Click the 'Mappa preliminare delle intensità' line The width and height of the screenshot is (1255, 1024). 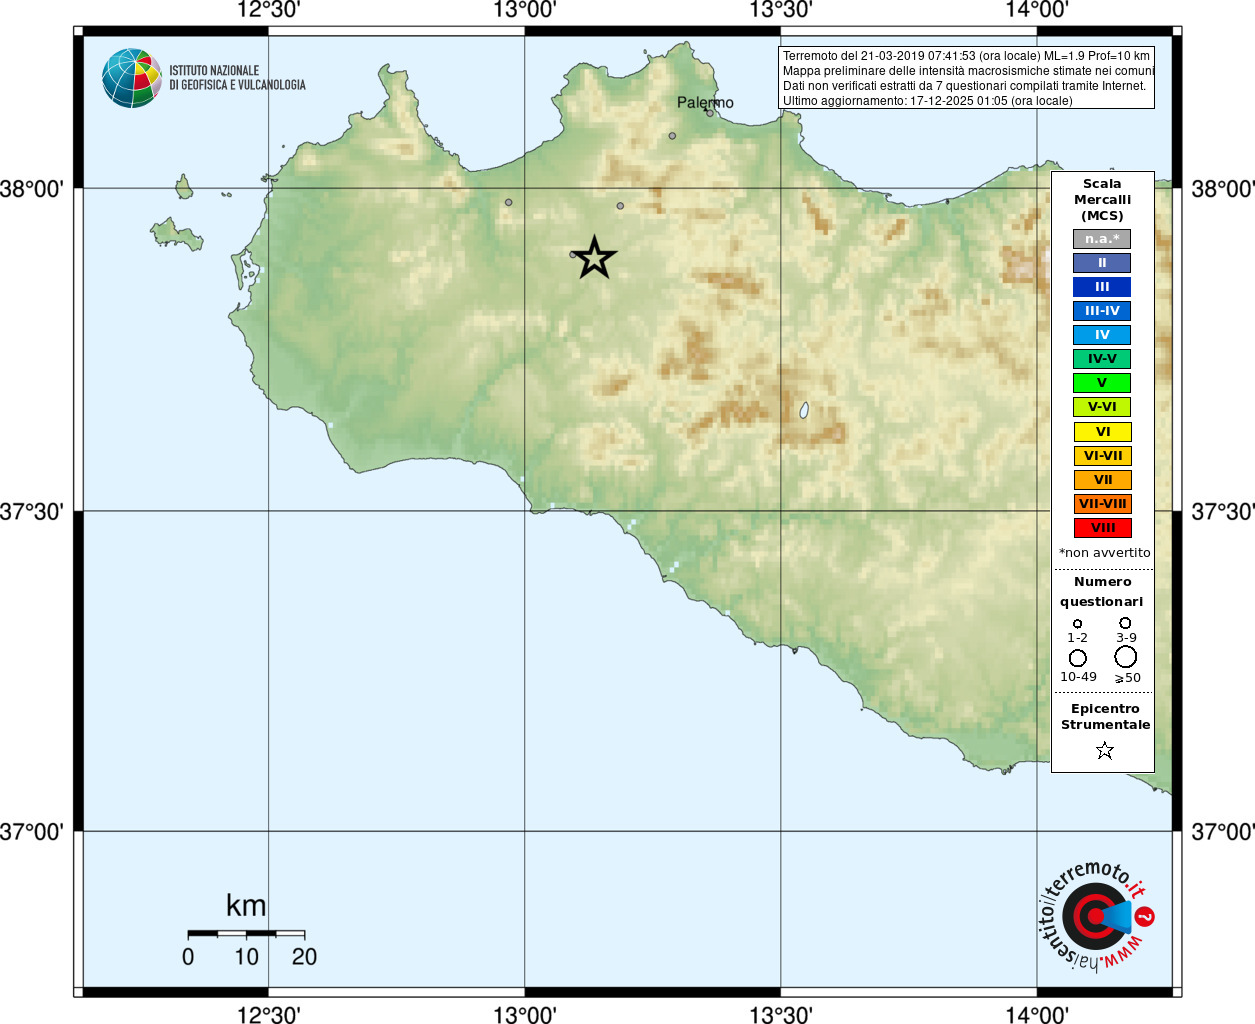(968, 71)
